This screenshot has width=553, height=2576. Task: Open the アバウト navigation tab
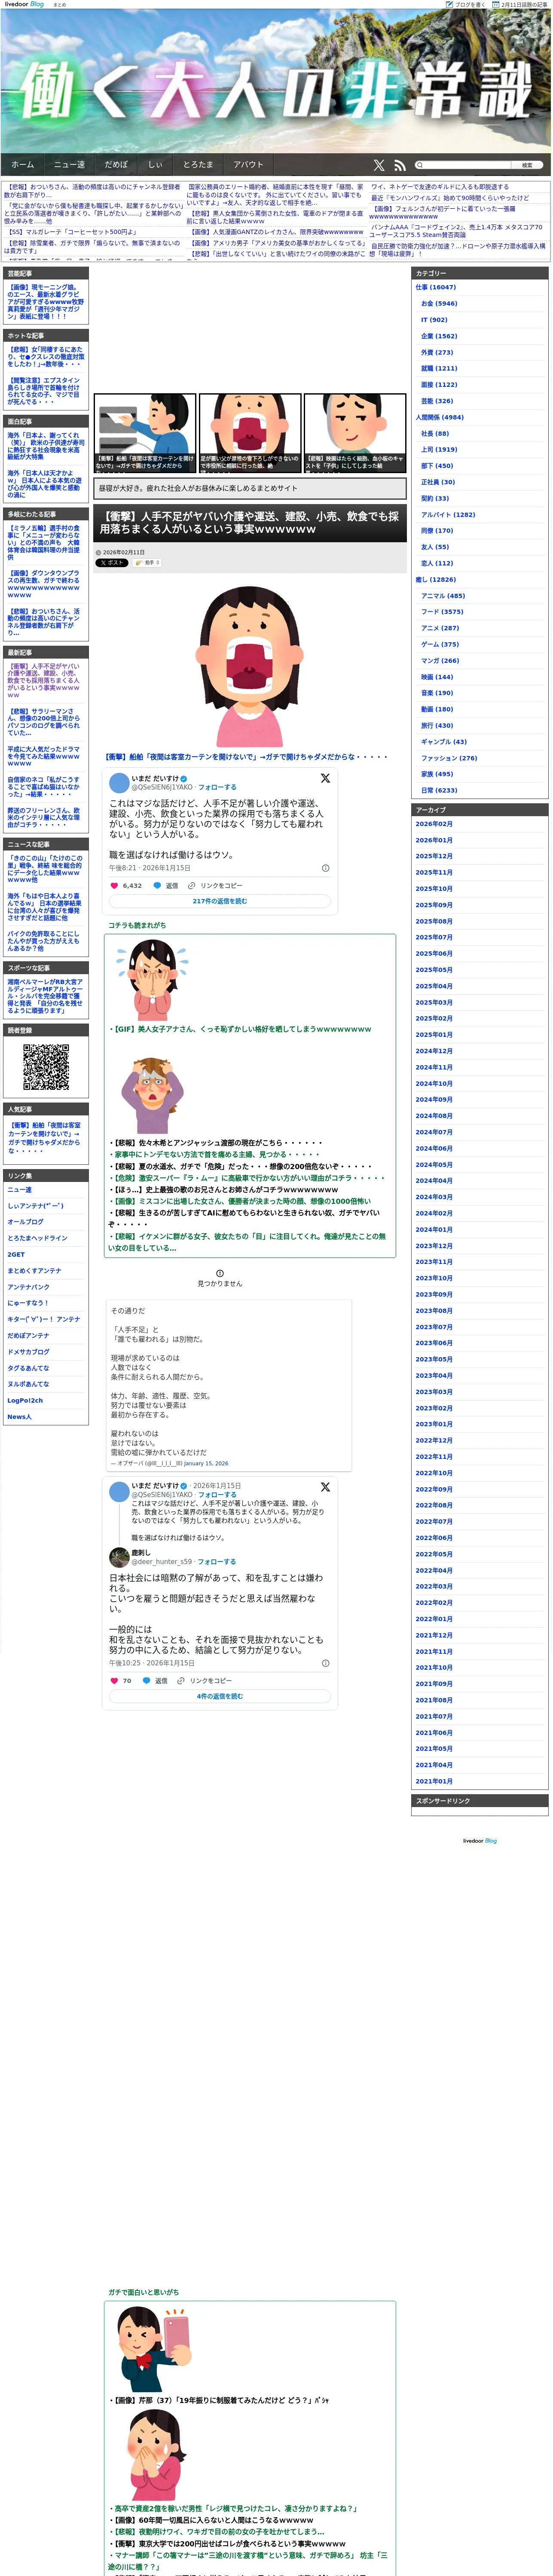tap(248, 165)
